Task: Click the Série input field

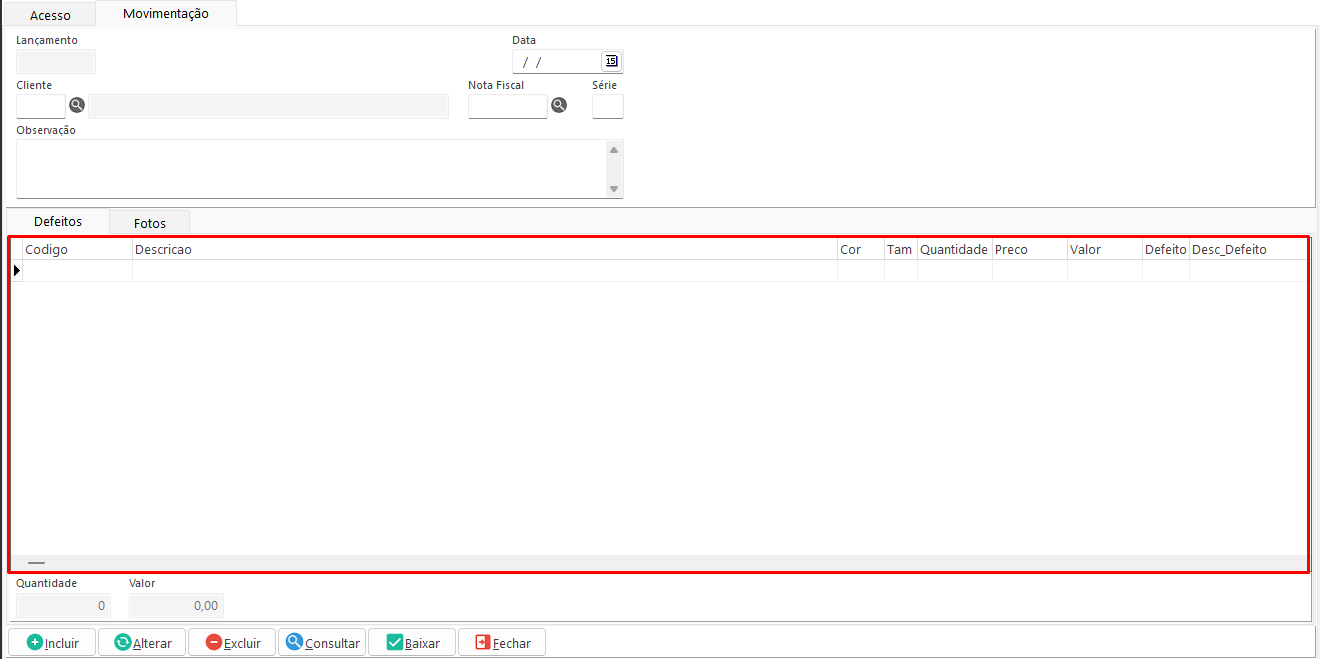Action: tap(607, 106)
